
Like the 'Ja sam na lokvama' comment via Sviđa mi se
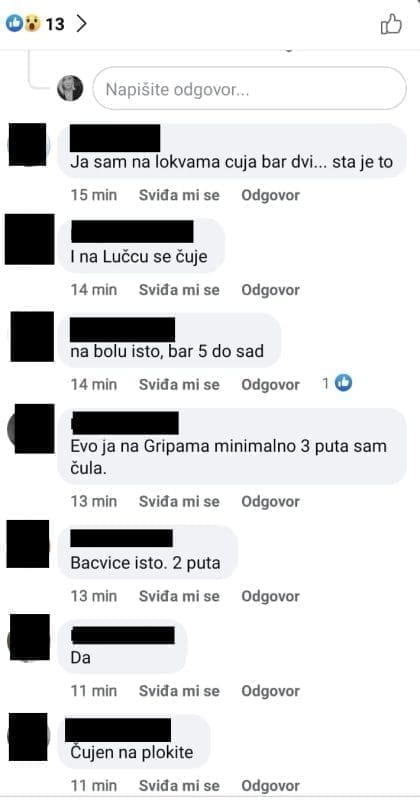tap(179, 195)
